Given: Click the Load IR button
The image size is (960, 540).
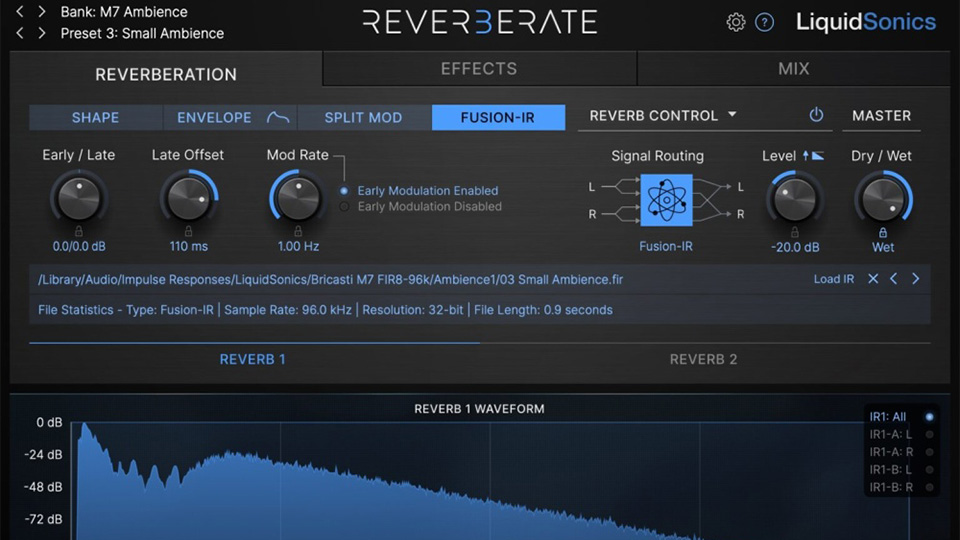Looking at the screenshot, I should 833,279.
